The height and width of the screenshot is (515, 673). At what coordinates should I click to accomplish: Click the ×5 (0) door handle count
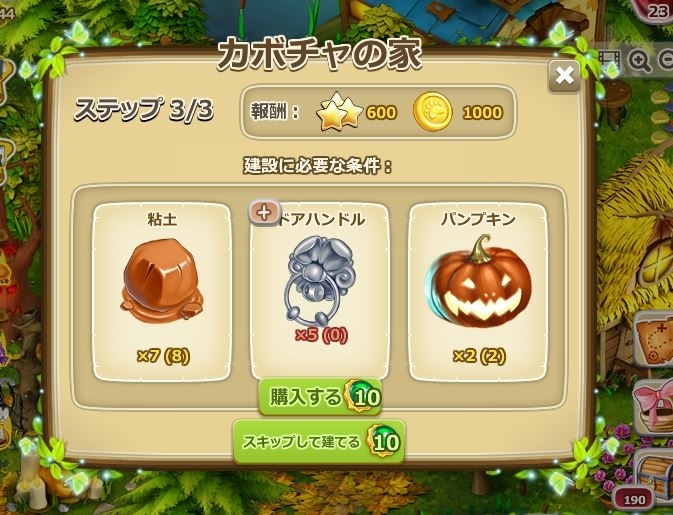tap(321, 336)
